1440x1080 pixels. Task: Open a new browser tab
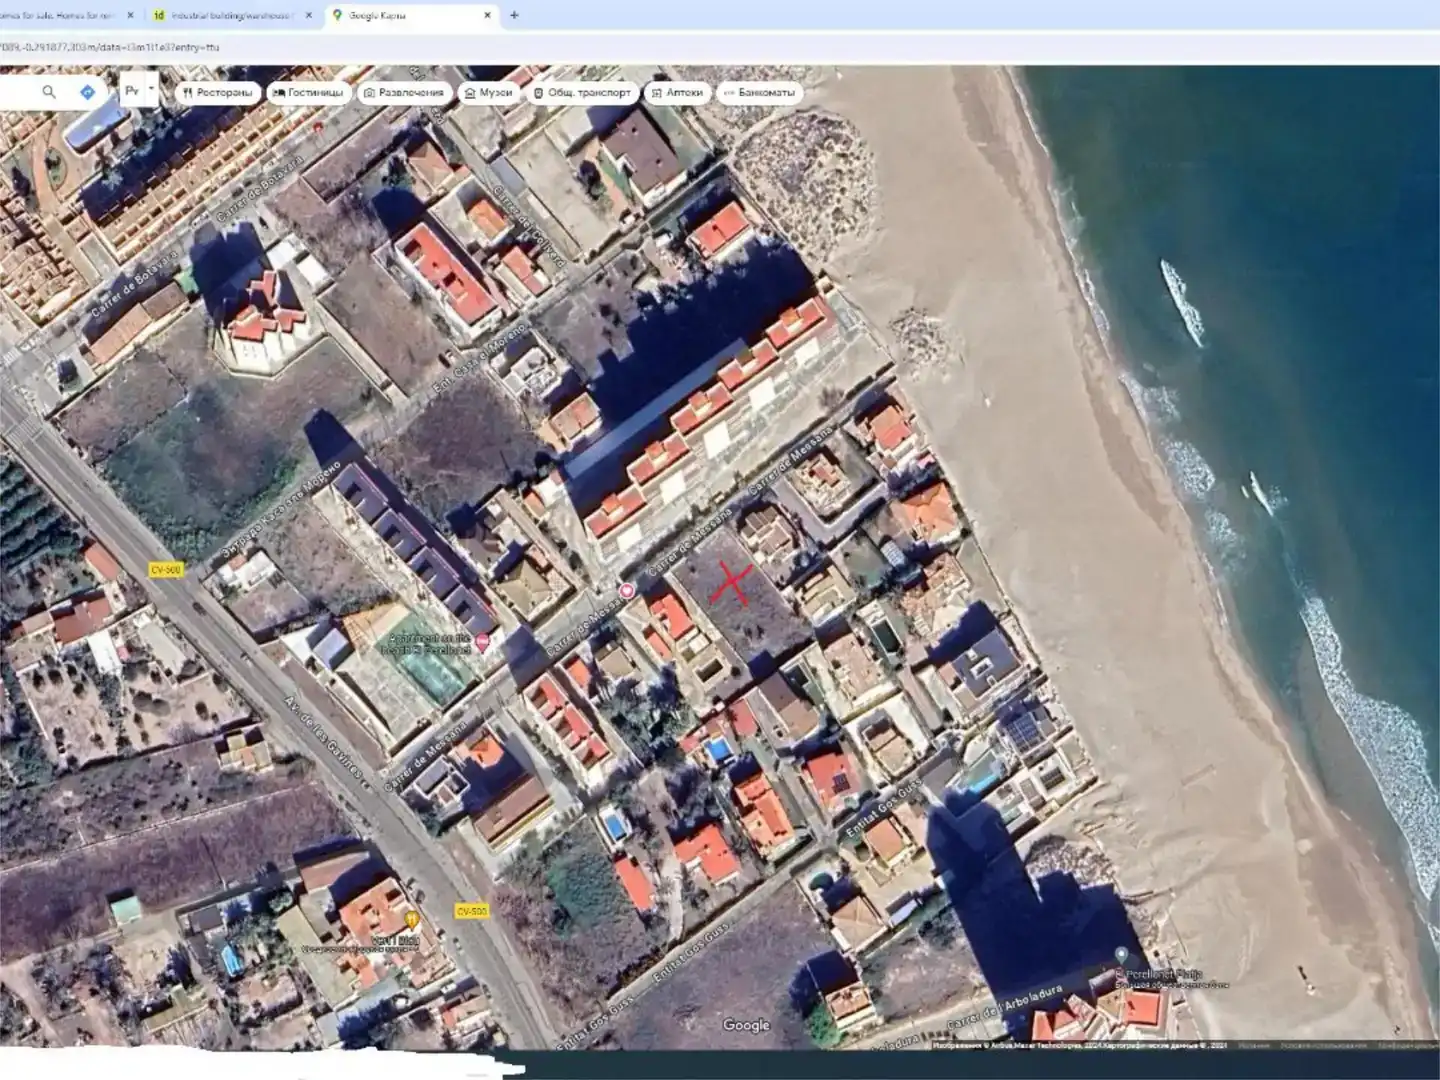(x=514, y=15)
